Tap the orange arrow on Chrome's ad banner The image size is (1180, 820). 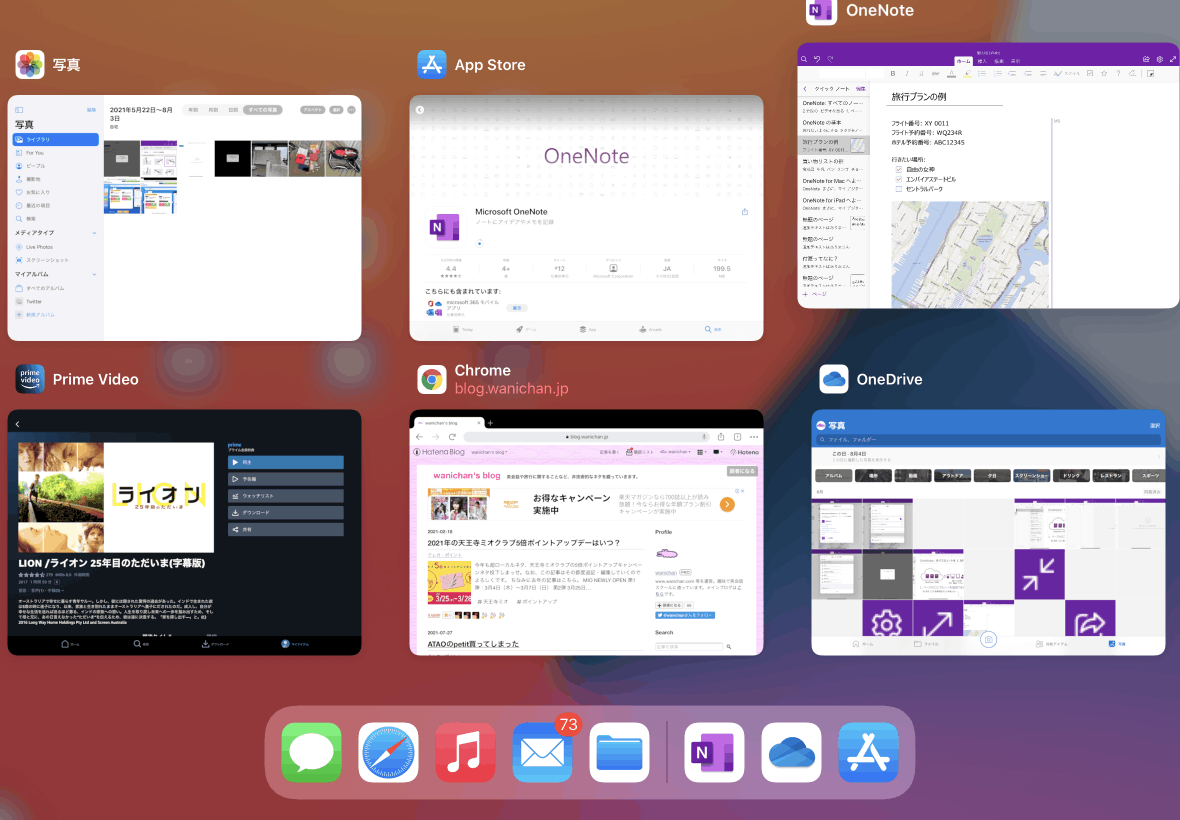(727, 505)
